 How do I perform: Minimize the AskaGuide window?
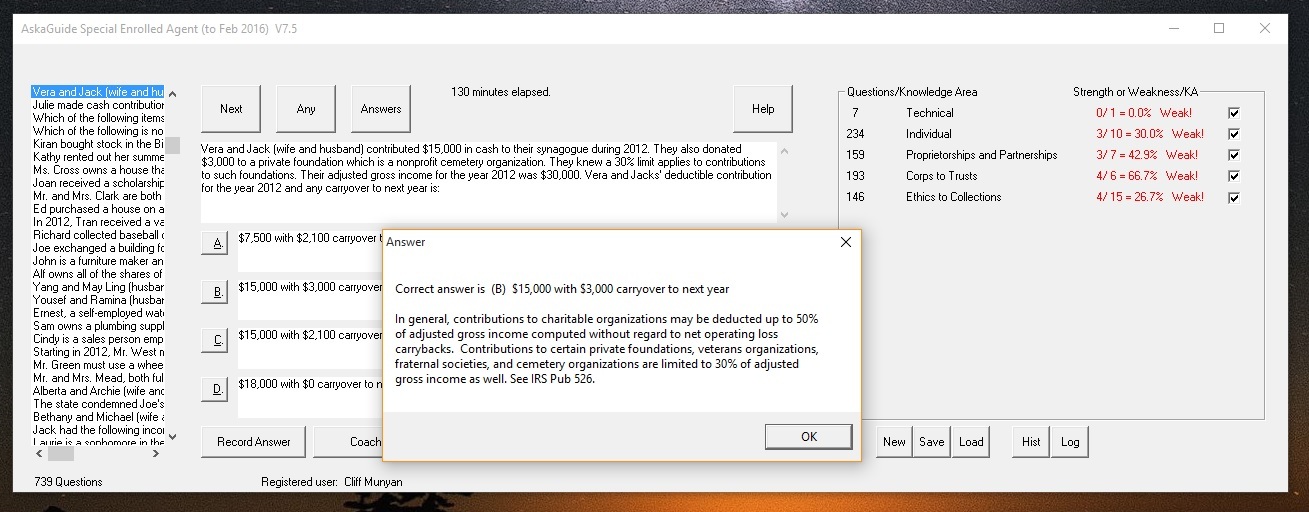coord(1174,28)
